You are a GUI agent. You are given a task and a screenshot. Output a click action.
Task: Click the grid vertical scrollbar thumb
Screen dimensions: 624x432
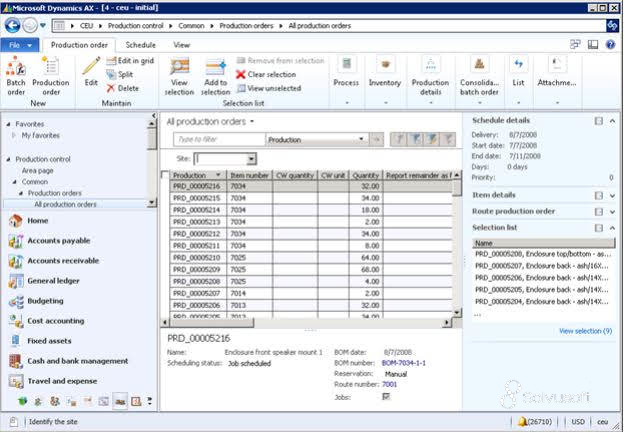click(x=457, y=188)
